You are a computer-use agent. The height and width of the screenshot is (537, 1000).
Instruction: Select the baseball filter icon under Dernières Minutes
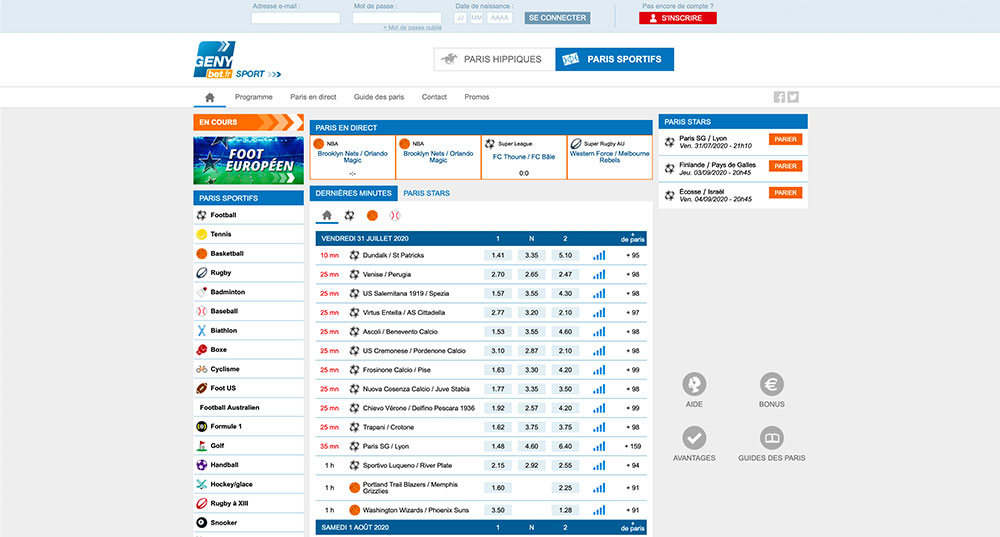pos(395,216)
